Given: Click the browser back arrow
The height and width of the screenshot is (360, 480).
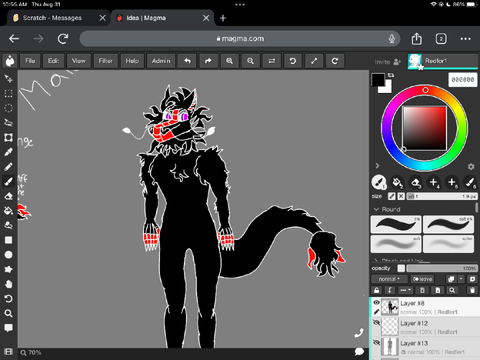Looking at the screenshot, I should point(14,39).
